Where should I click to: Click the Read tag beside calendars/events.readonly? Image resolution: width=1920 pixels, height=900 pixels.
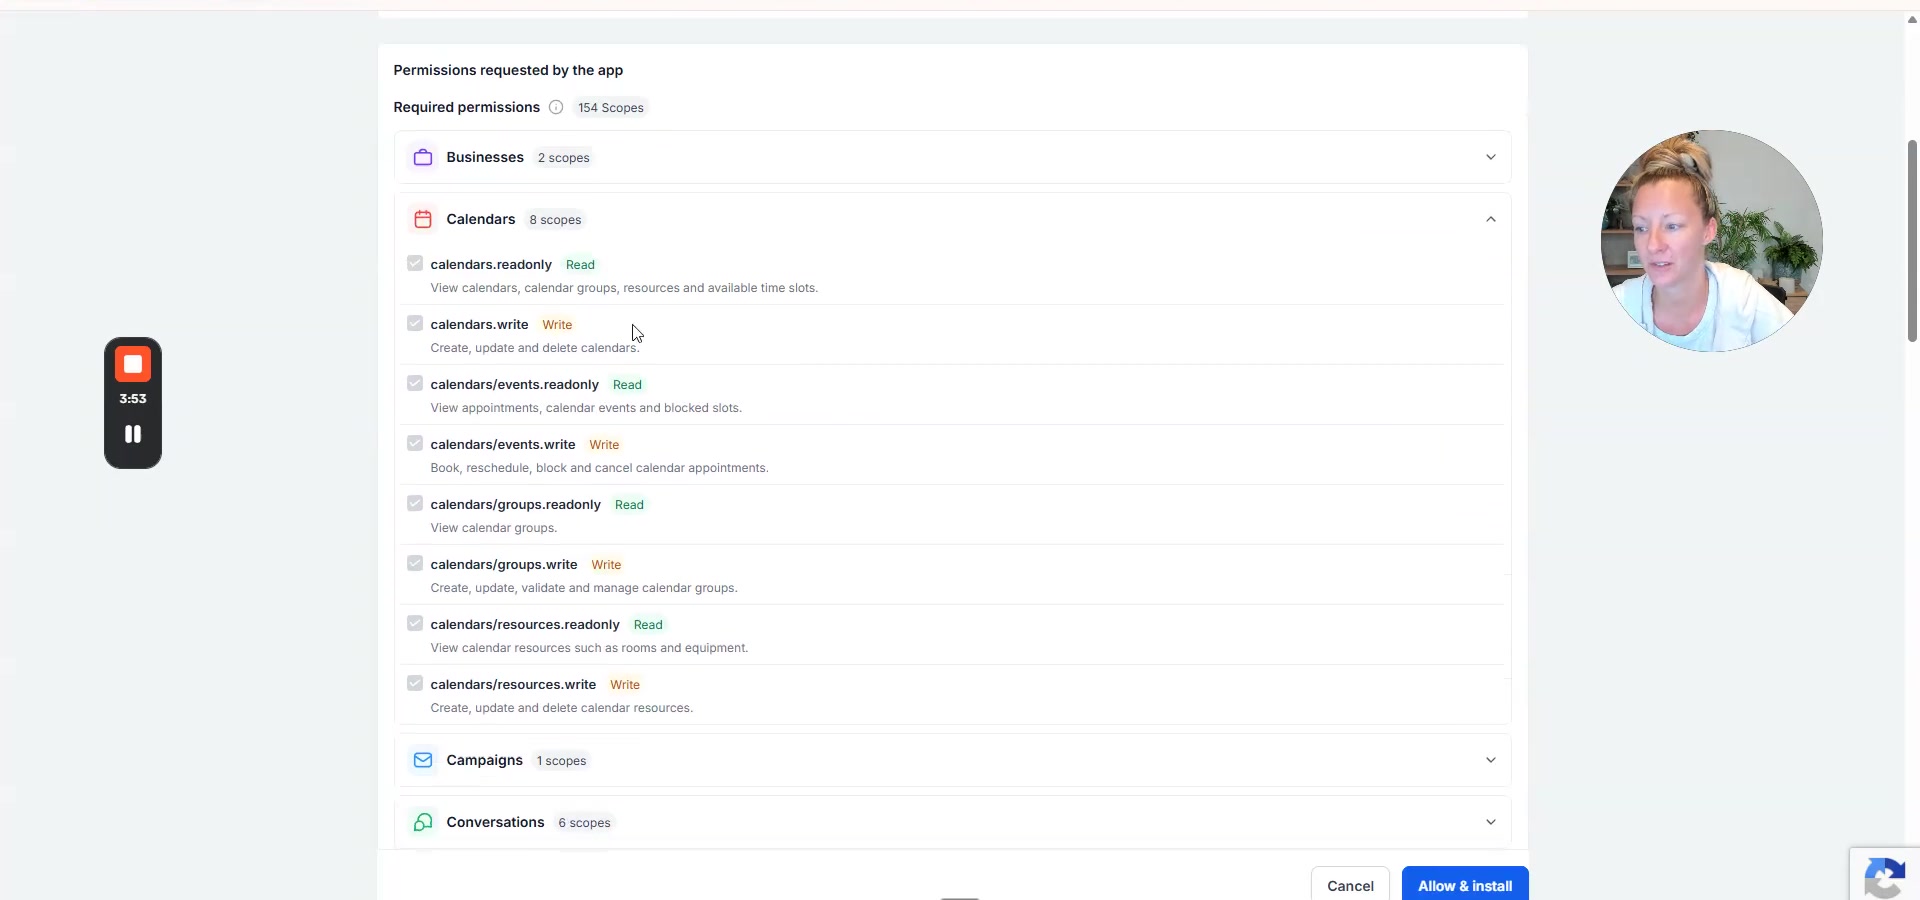click(627, 385)
